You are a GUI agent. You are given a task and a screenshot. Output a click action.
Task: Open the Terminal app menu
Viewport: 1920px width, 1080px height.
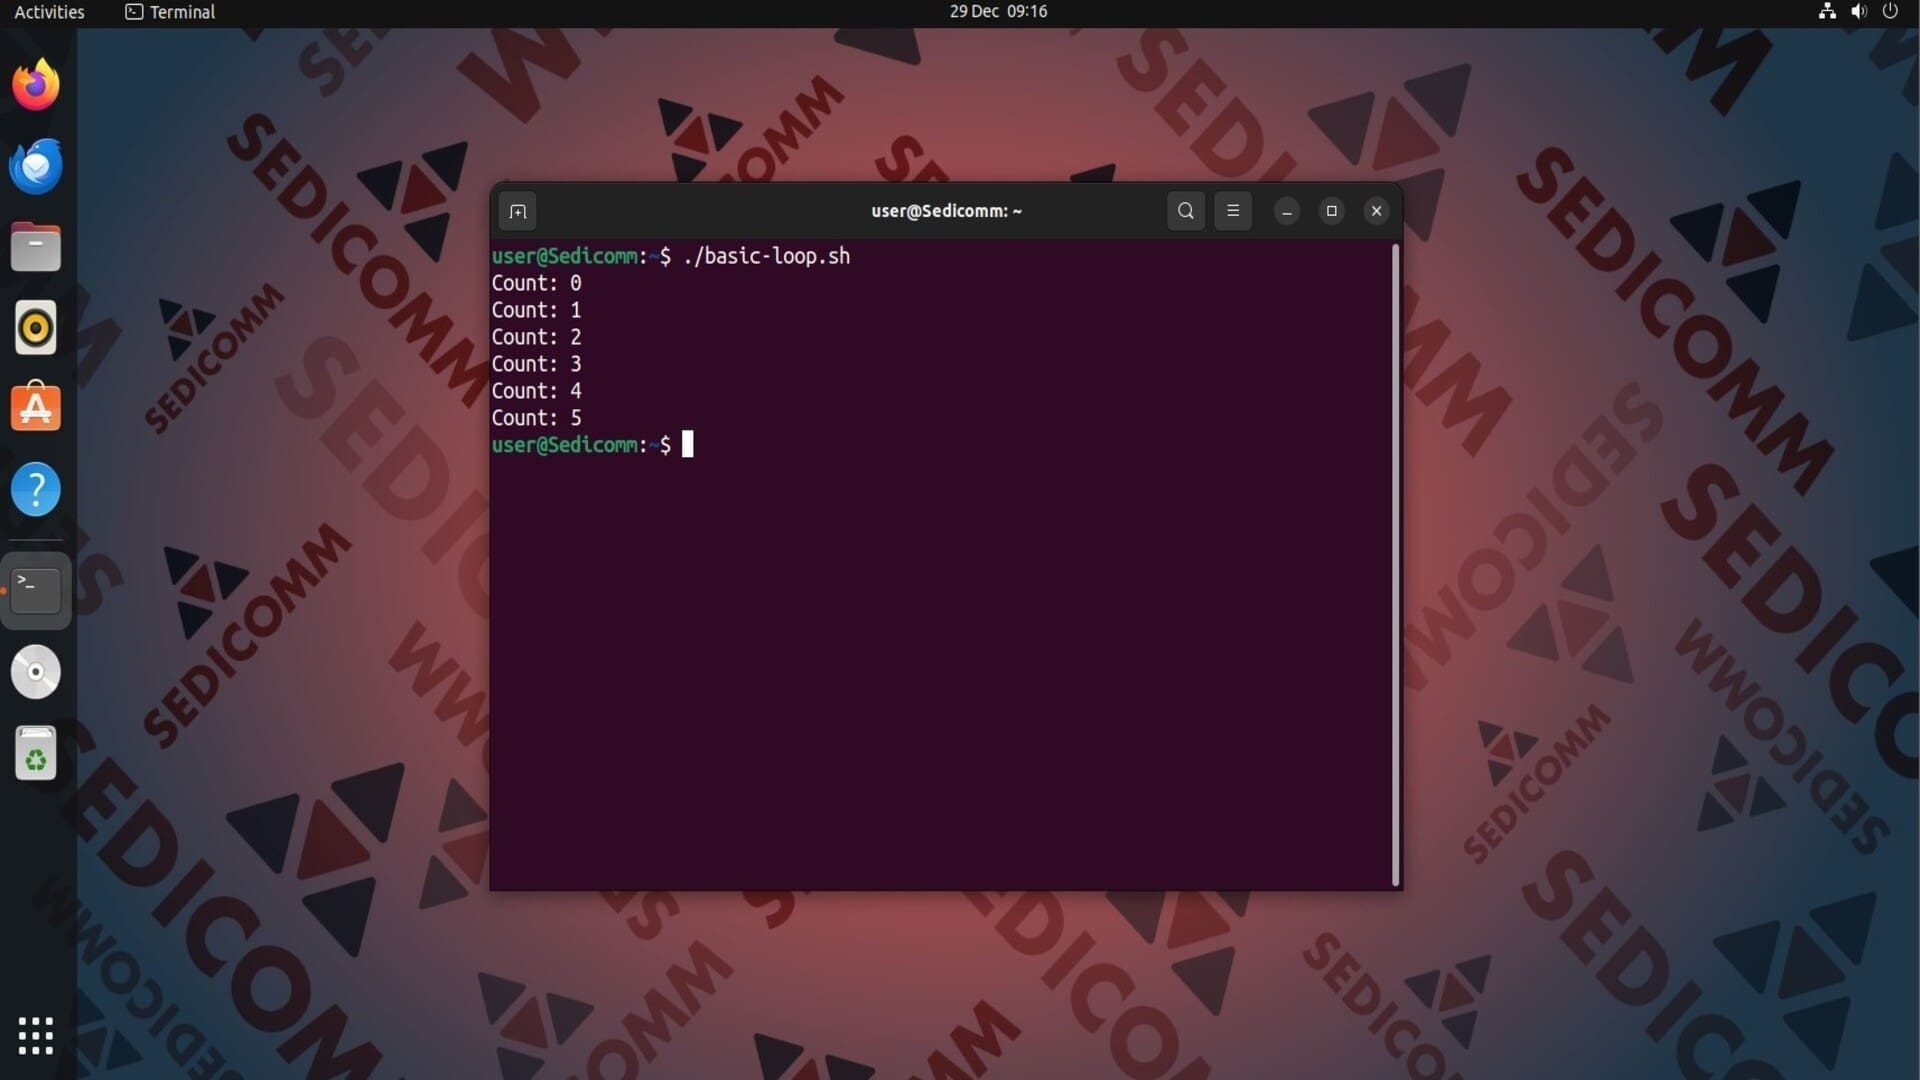click(x=170, y=12)
